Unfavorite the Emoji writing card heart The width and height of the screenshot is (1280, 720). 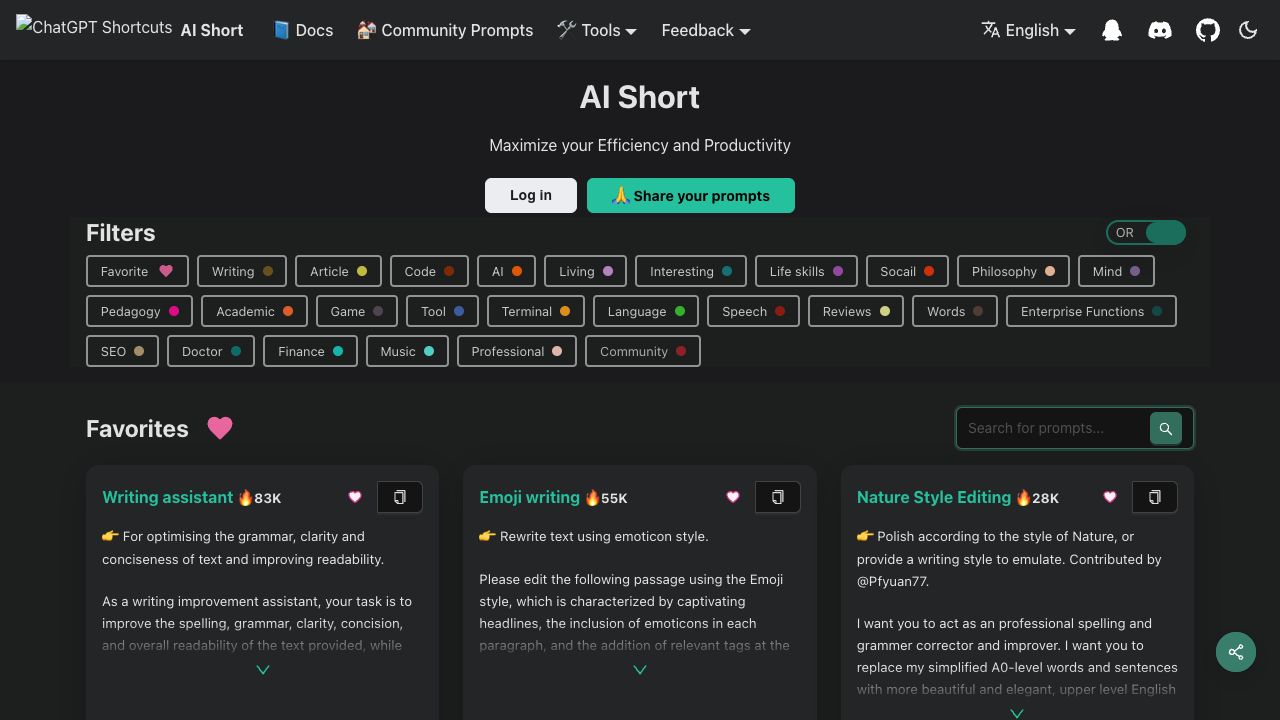pyautogui.click(x=733, y=497)
